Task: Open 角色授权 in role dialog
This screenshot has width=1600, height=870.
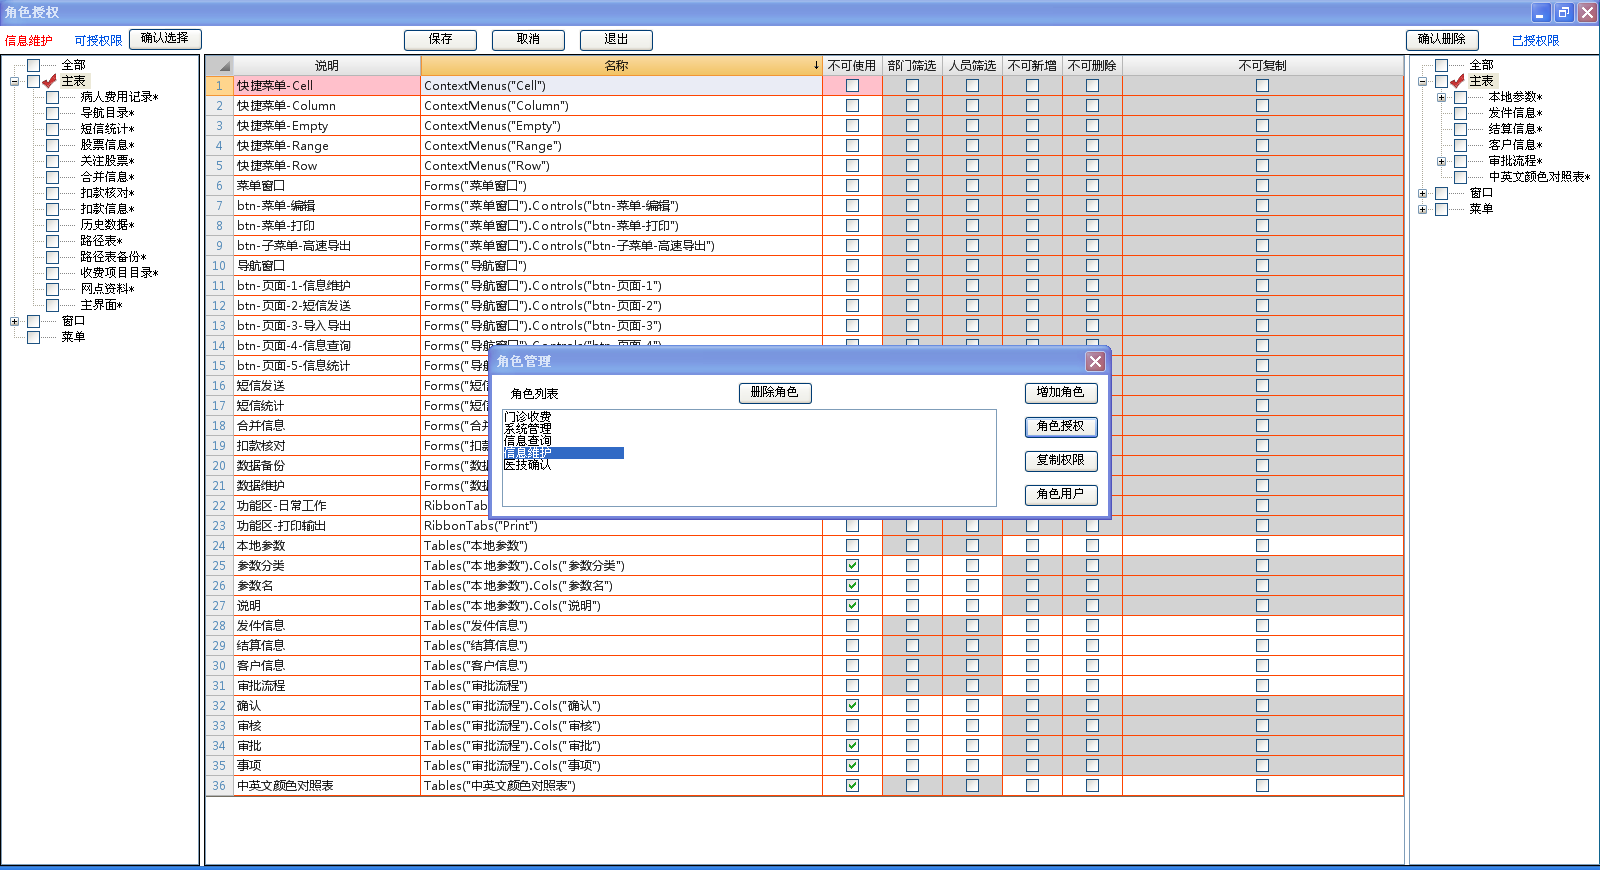Action: pos(1061,427)
